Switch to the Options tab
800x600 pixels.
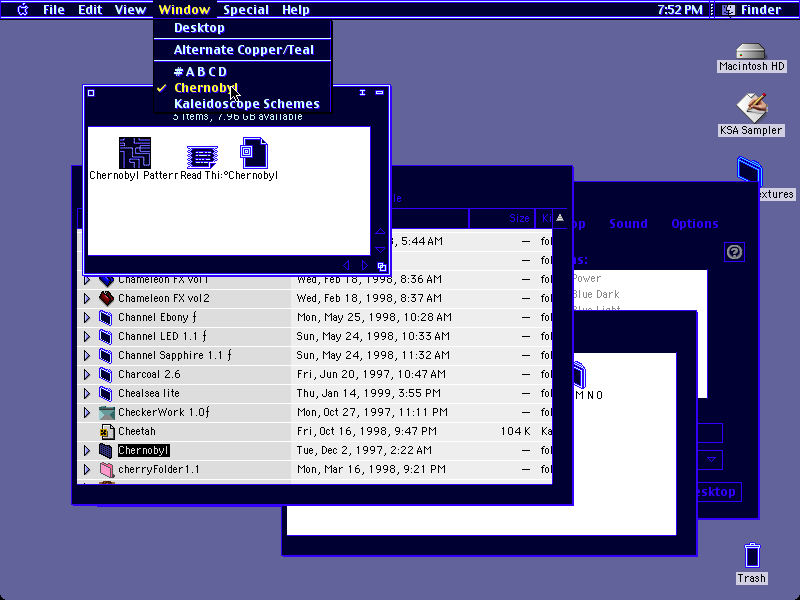[694, 223]
